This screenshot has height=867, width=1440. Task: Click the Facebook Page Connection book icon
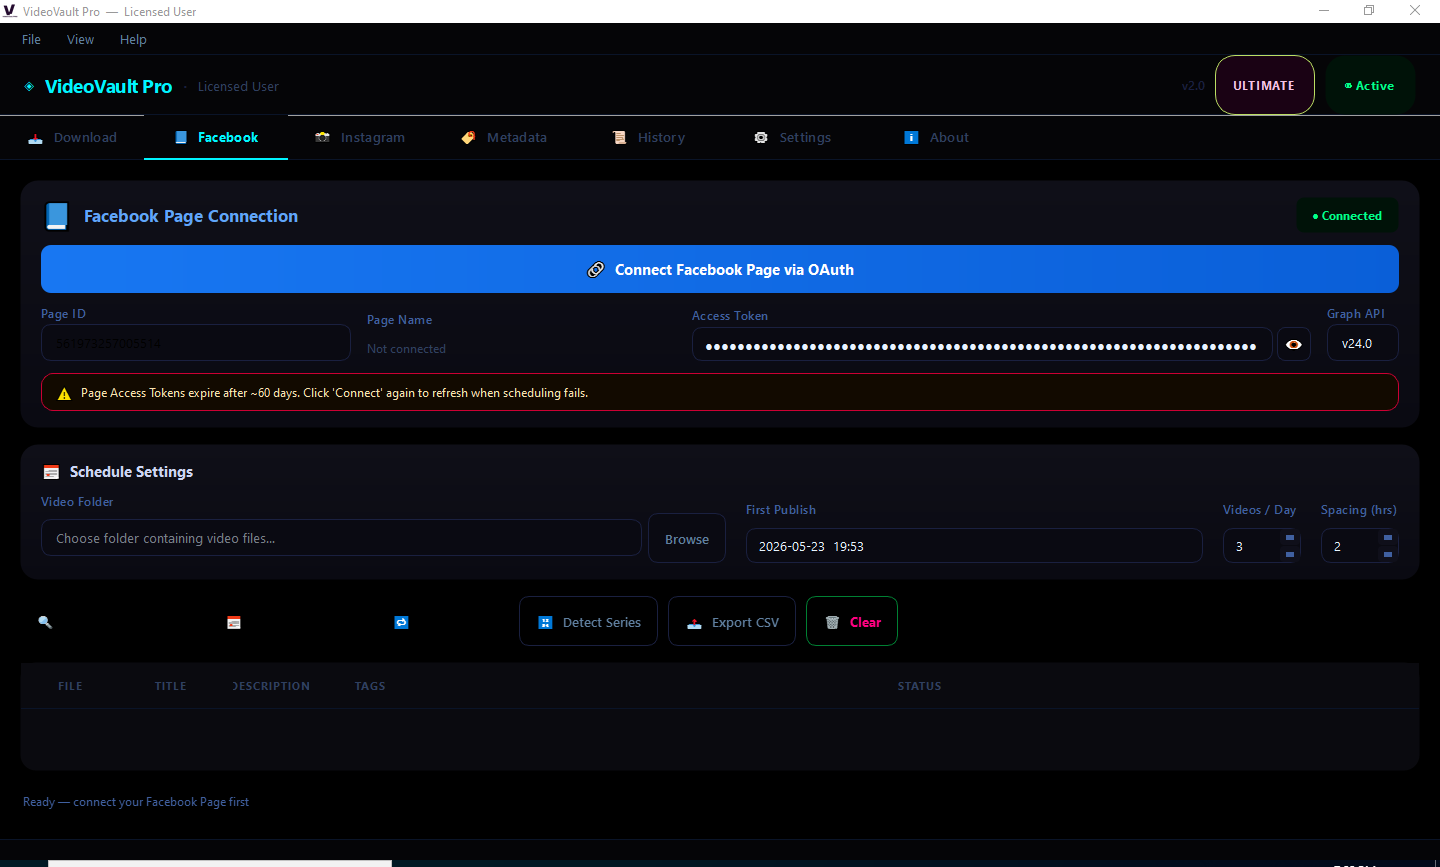click(57, 216)
